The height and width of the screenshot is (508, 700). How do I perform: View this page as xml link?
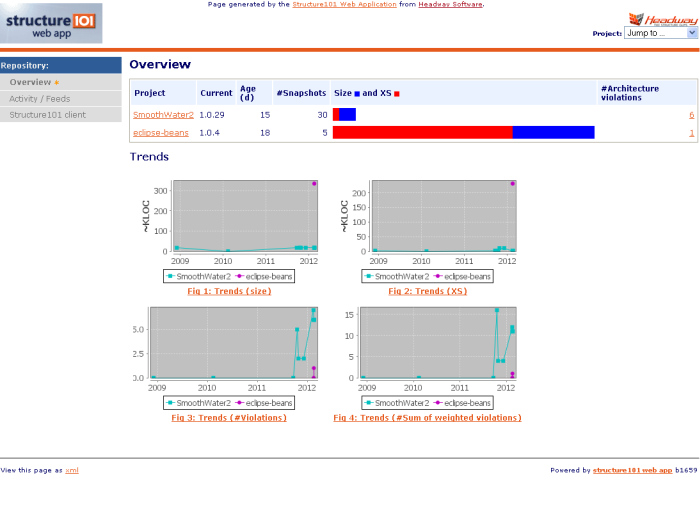point(72,470)
